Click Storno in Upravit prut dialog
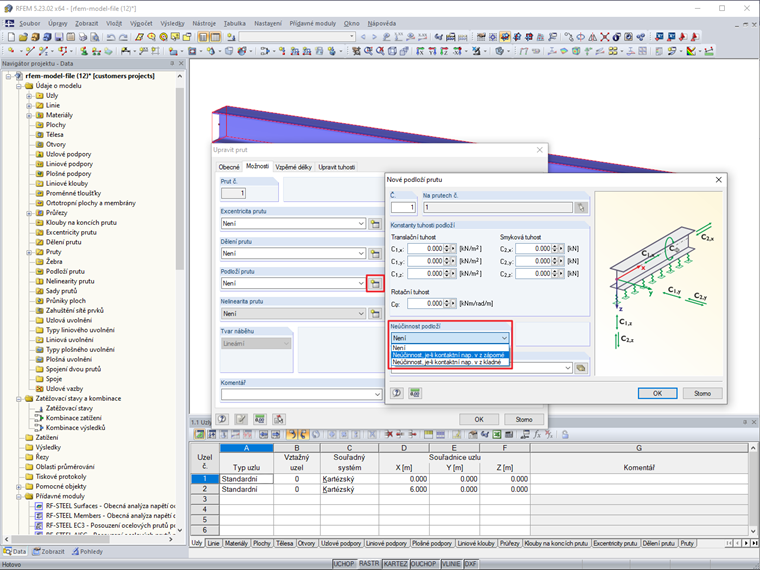This screenshot has width=760, height=570. (x=524, y=419)
